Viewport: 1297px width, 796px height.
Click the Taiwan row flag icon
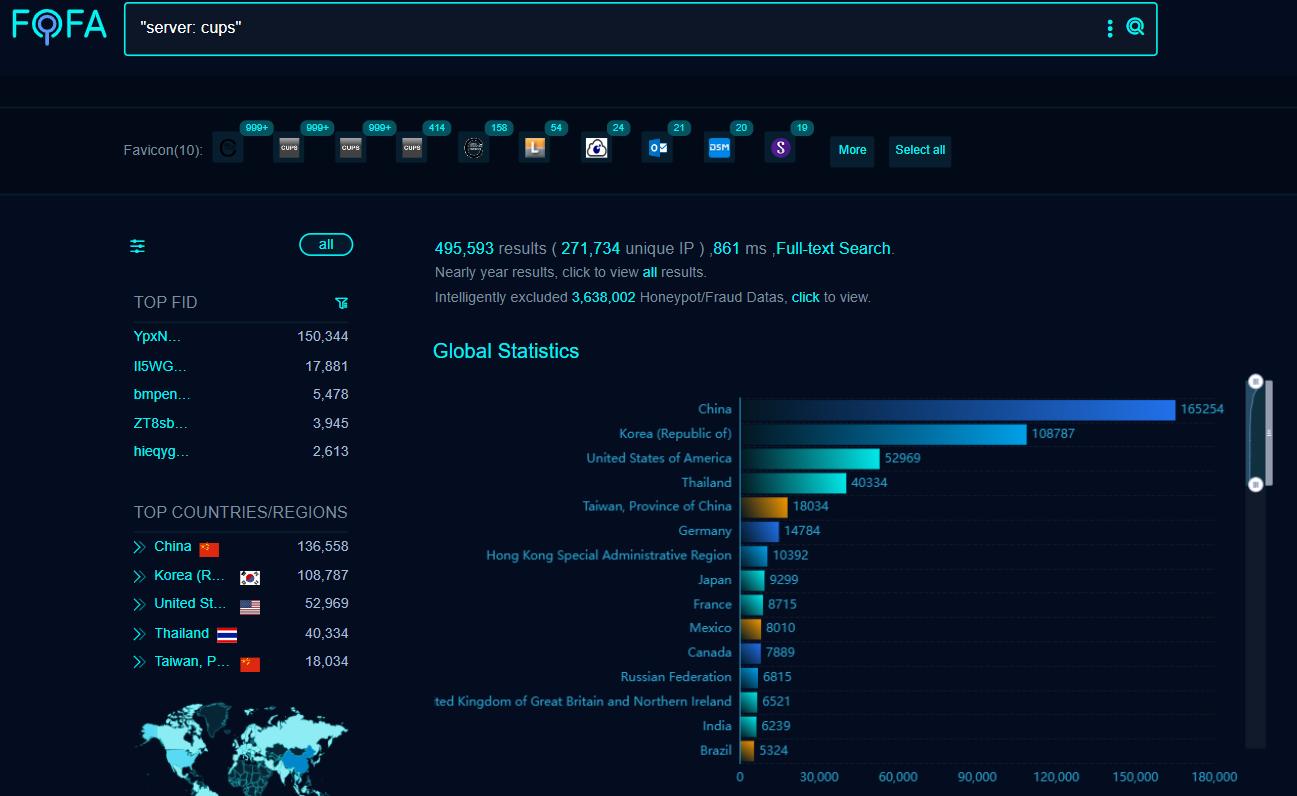tap(250, 664)
